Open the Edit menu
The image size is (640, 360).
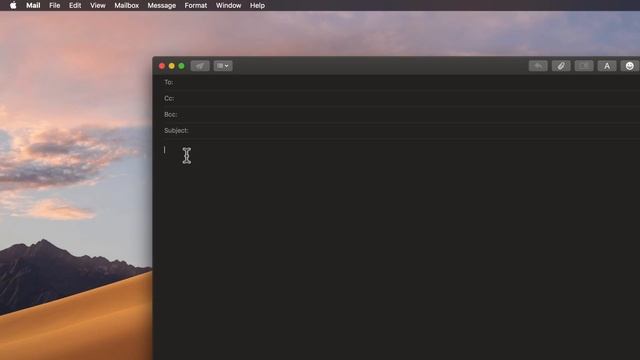point(75,5)
